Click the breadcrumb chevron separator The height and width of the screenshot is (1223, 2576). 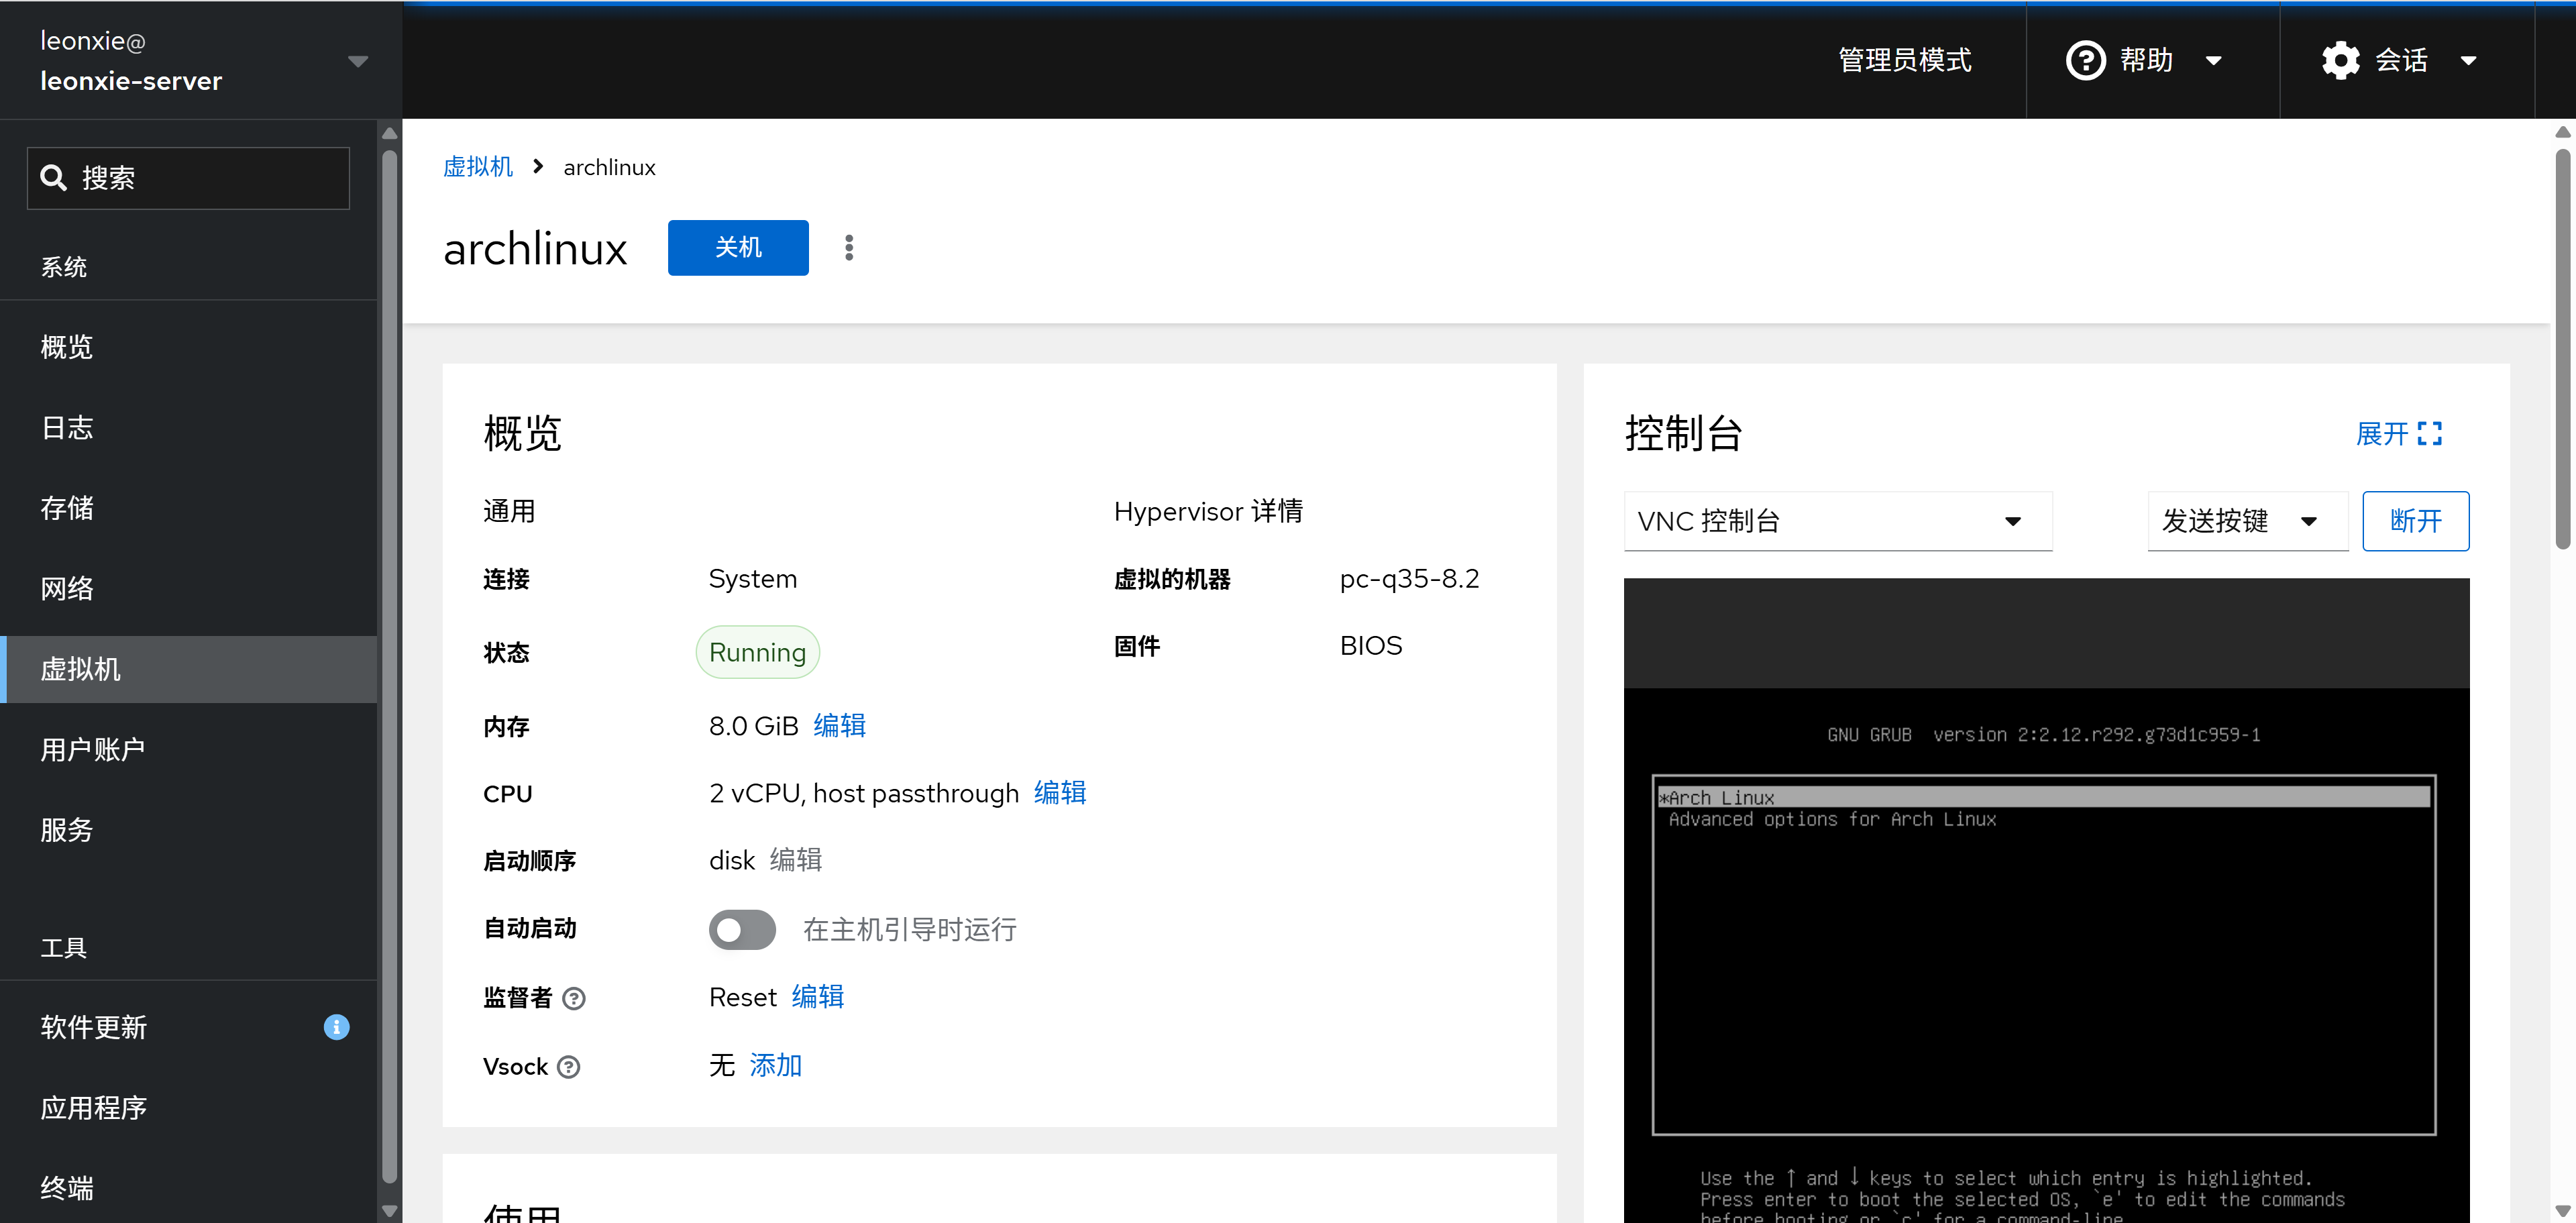point(538,167)
